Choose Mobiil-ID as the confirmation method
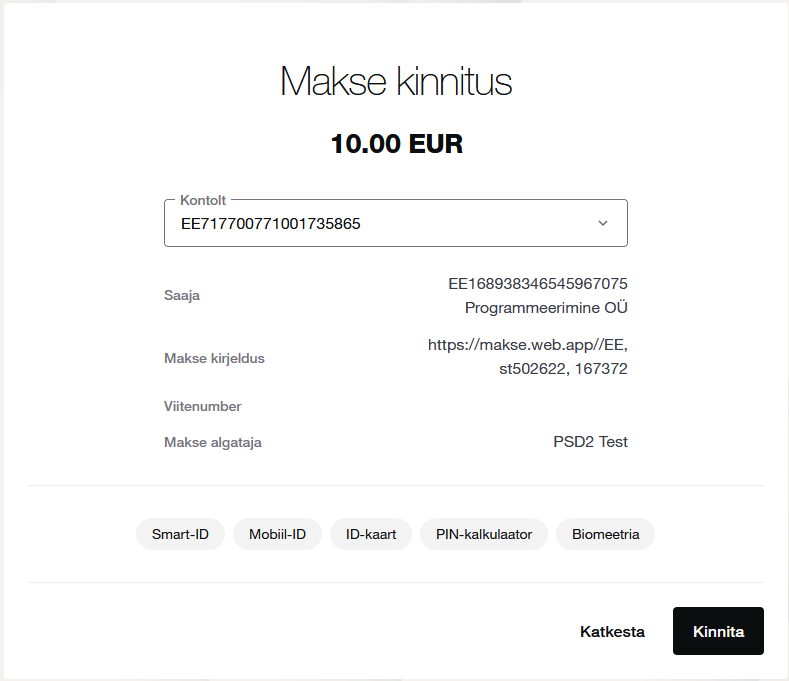Screen dimensions: 789x681 277,534
